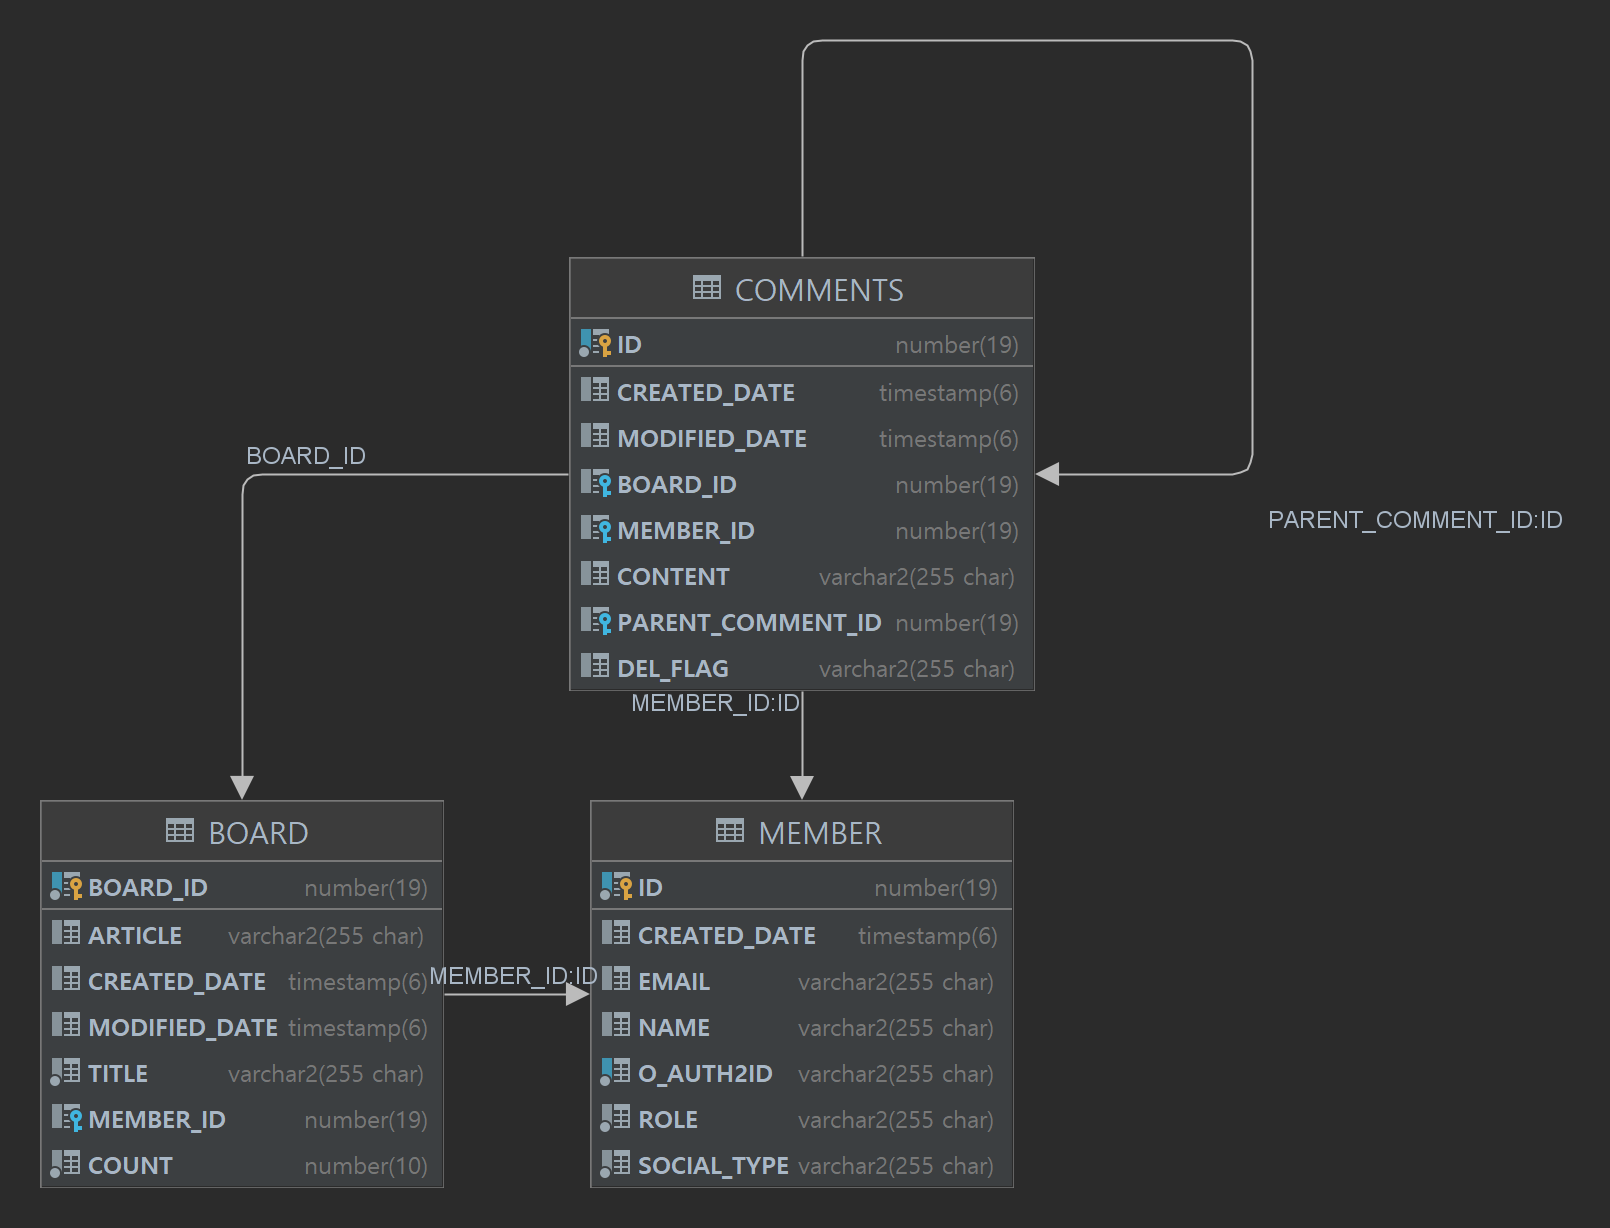
Task: Select the COUNT column in BOARD
Action: click(x=242, y=1165)
